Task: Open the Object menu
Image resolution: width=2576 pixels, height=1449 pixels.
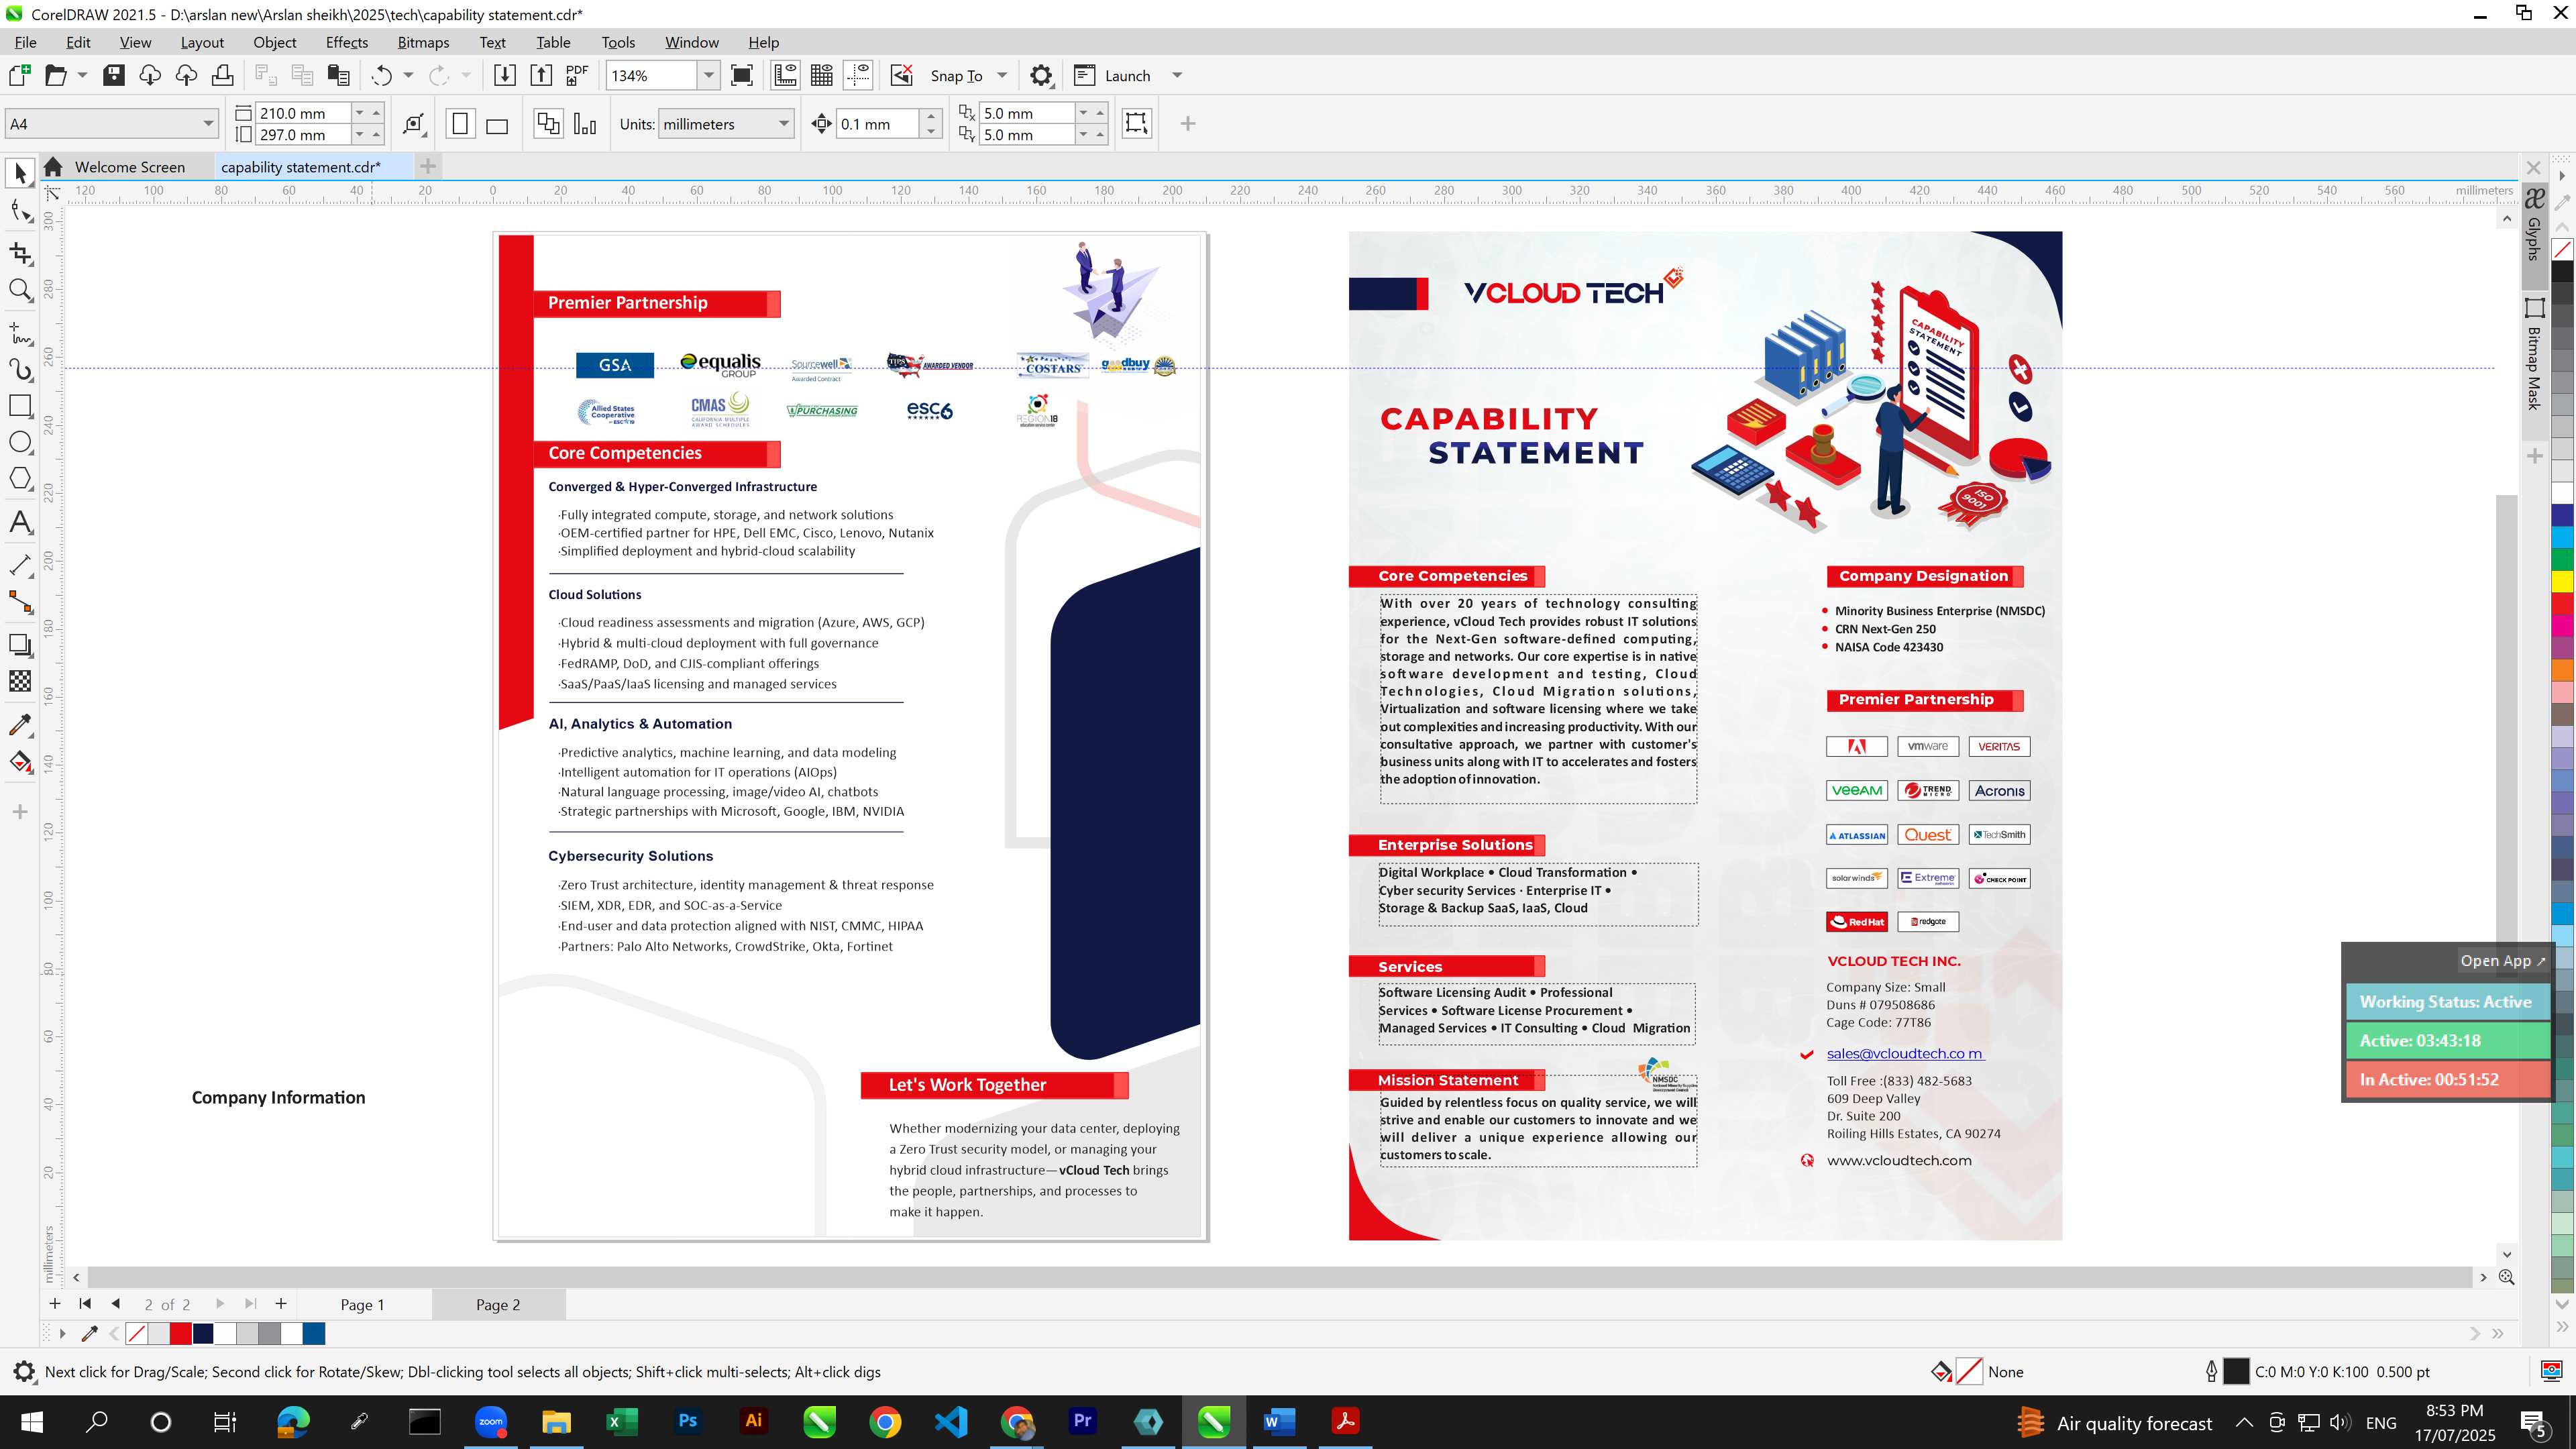Action: click(x=274, y=42)
